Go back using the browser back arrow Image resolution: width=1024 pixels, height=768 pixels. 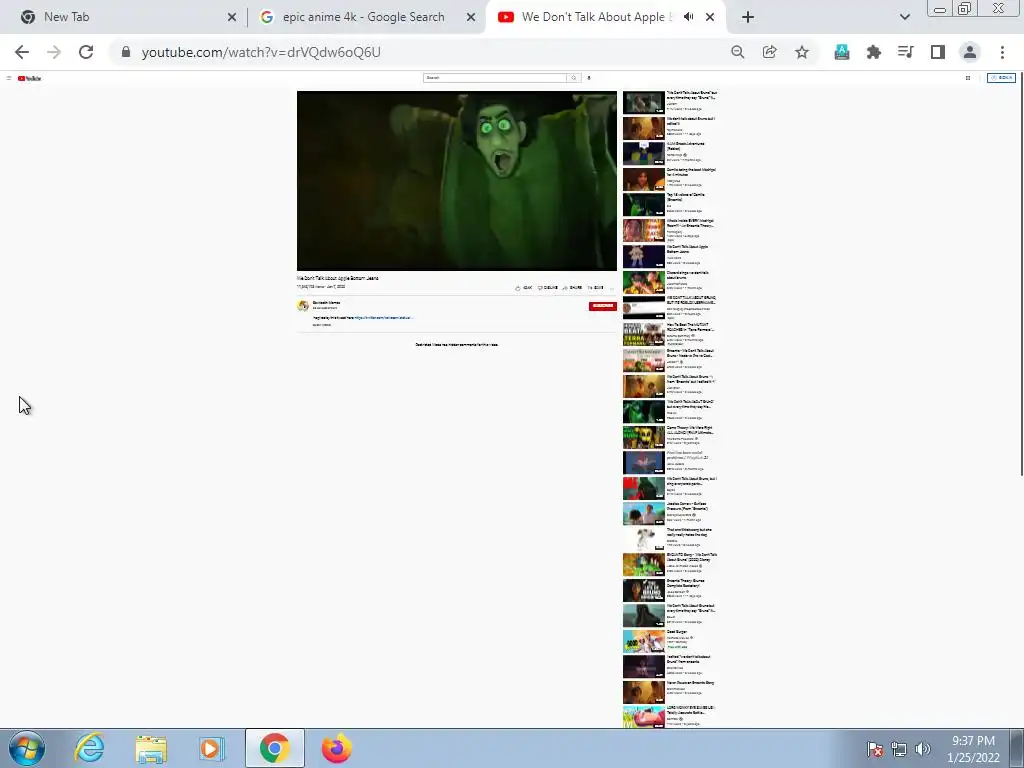tap(22, 52)
